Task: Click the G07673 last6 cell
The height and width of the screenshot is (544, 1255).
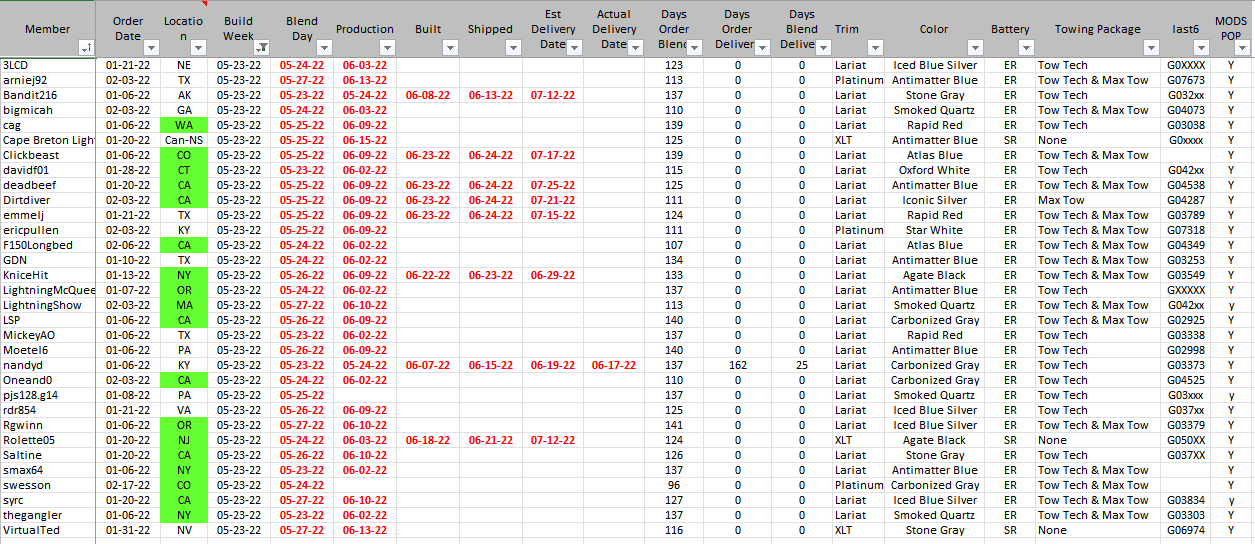Action: point(1186,80)
